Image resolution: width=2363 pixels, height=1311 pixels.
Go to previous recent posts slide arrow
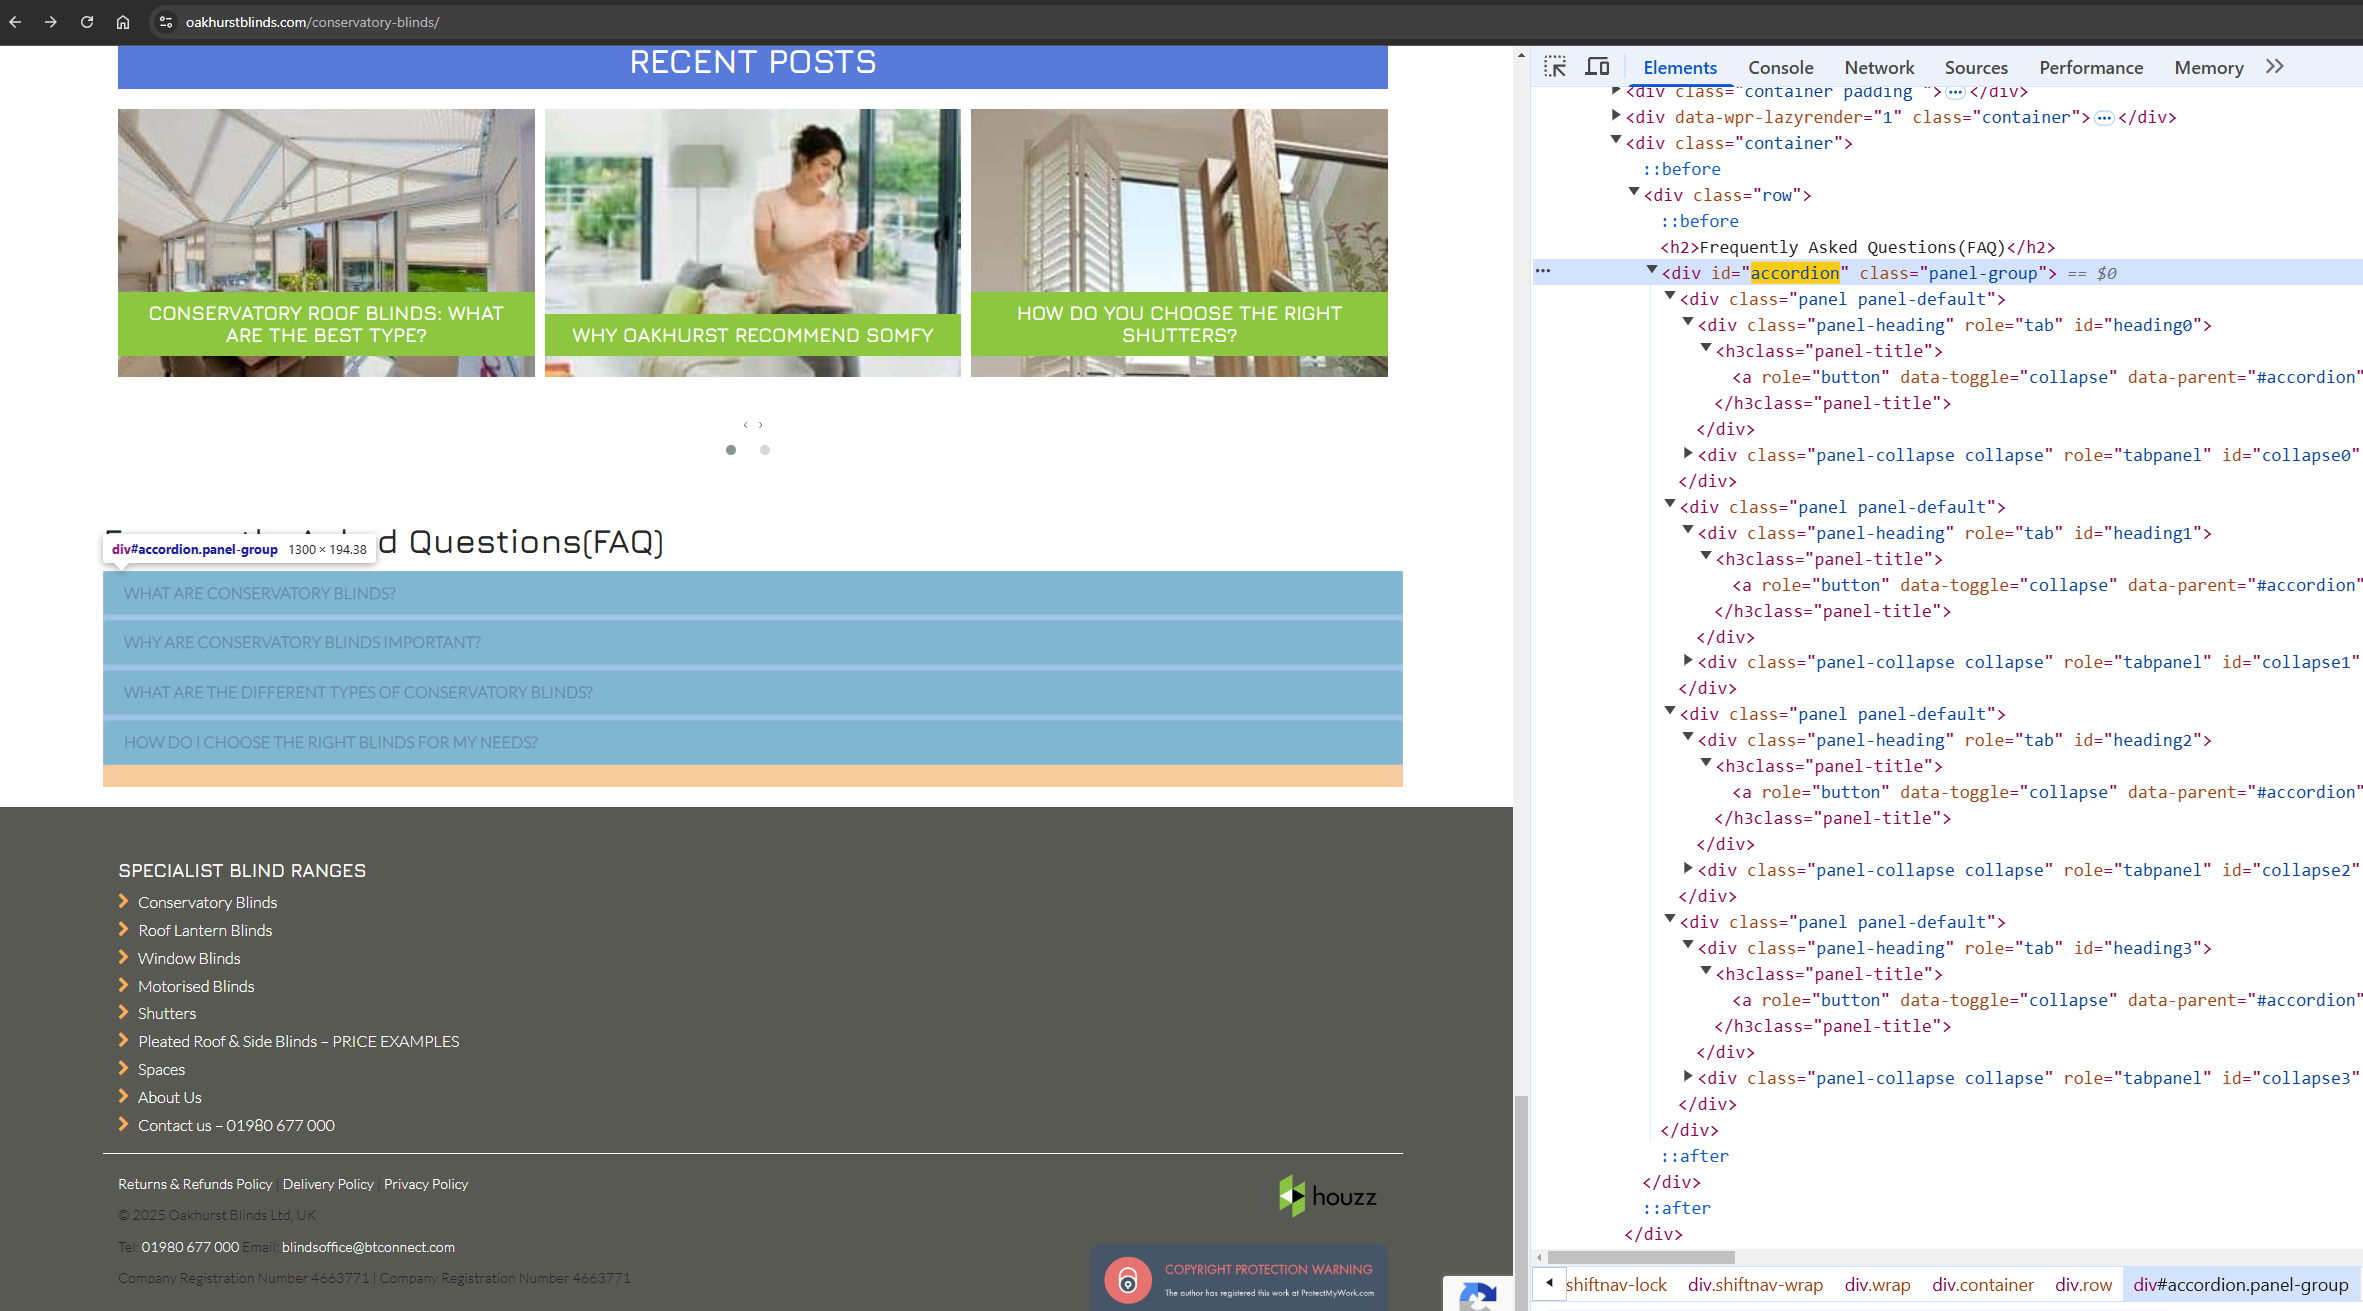(745, 425)
